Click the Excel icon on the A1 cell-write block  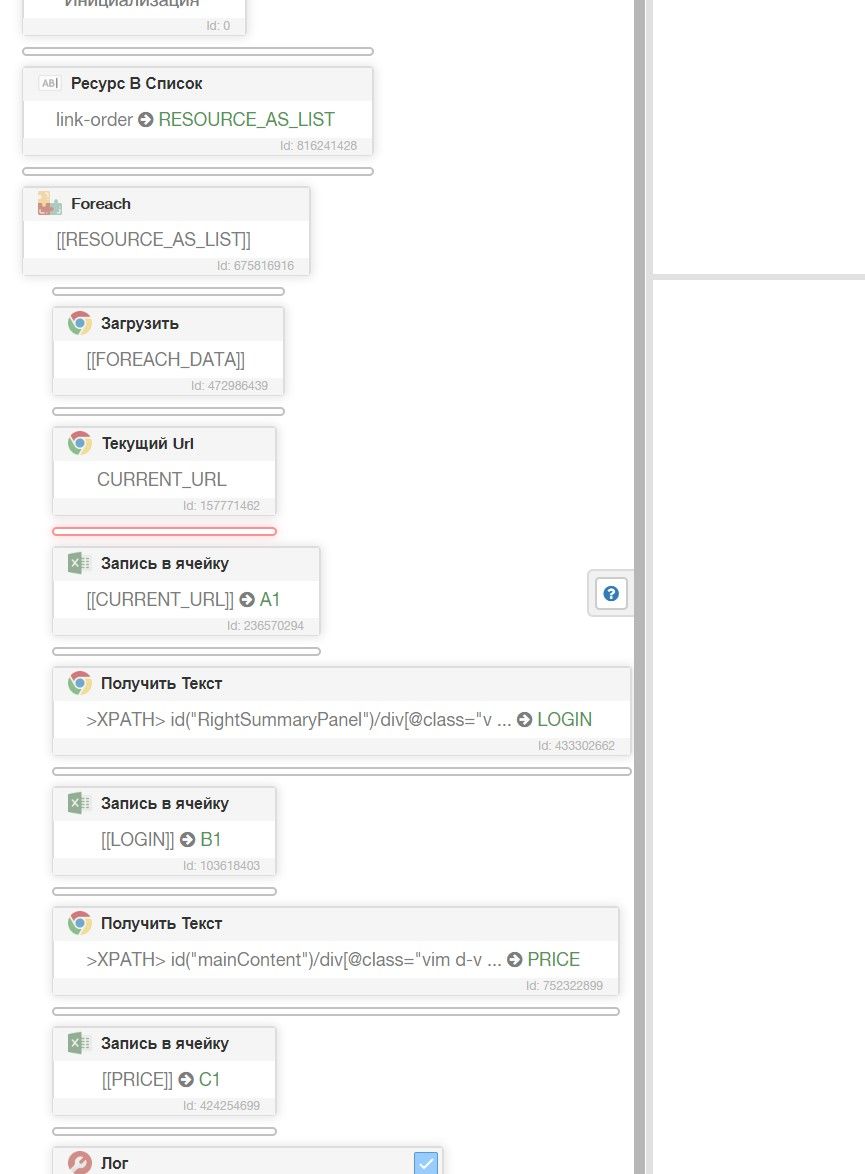click(79, 563)
